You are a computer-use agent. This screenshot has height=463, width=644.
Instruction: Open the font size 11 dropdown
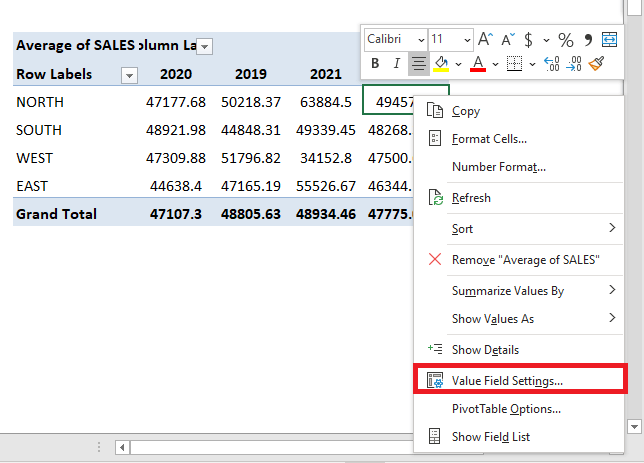(x=467, y=40)
